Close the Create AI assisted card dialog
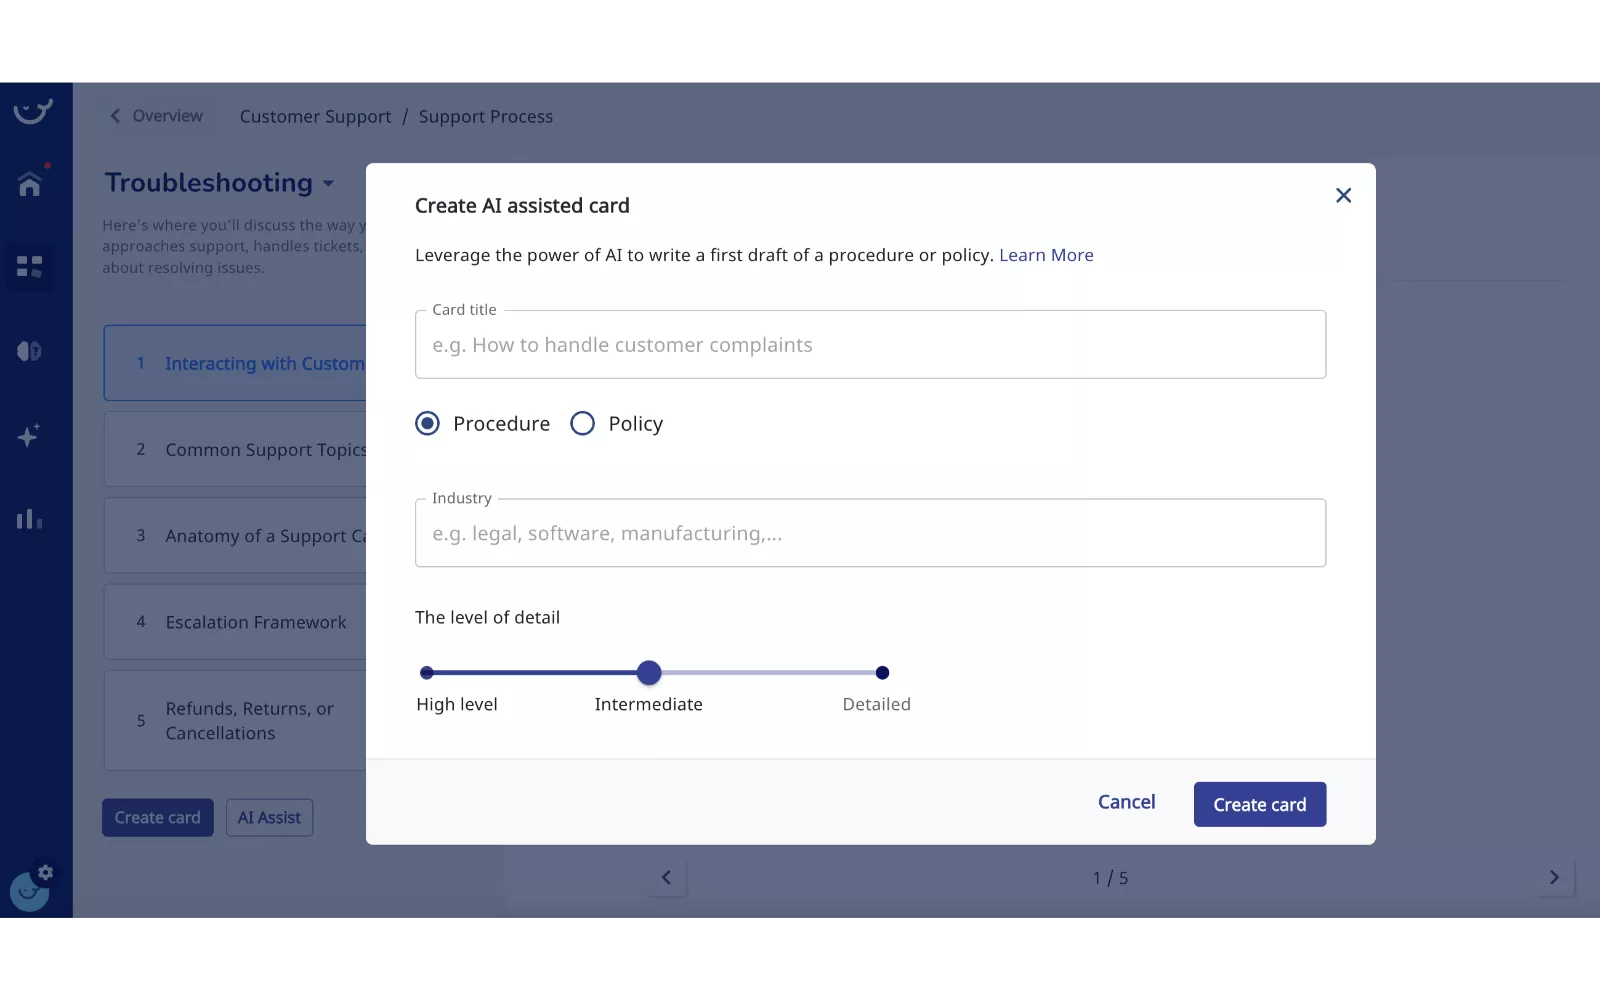The height and width of the screenshot is (1000, 1600). click(x=1343, y=196)
